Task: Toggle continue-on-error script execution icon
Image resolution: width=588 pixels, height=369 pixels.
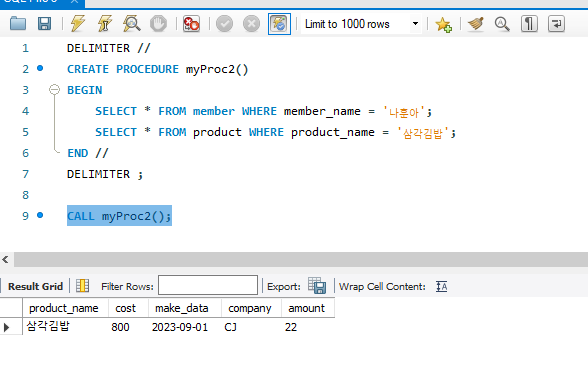Action: point(191,24)
